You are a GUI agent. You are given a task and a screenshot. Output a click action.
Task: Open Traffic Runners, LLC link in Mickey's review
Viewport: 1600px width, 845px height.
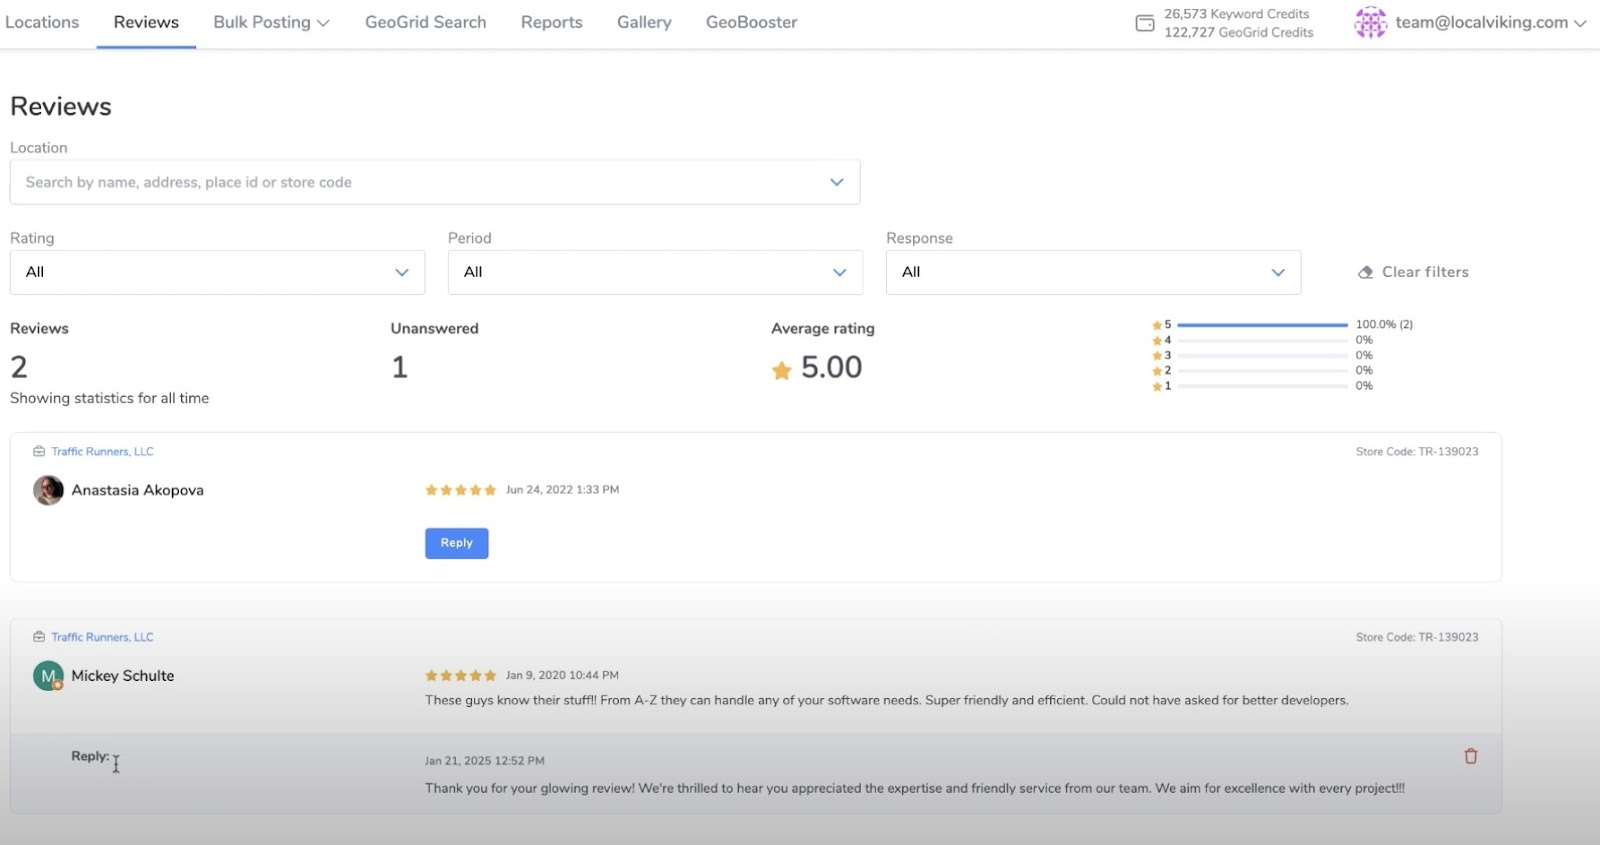click(102, 637)
